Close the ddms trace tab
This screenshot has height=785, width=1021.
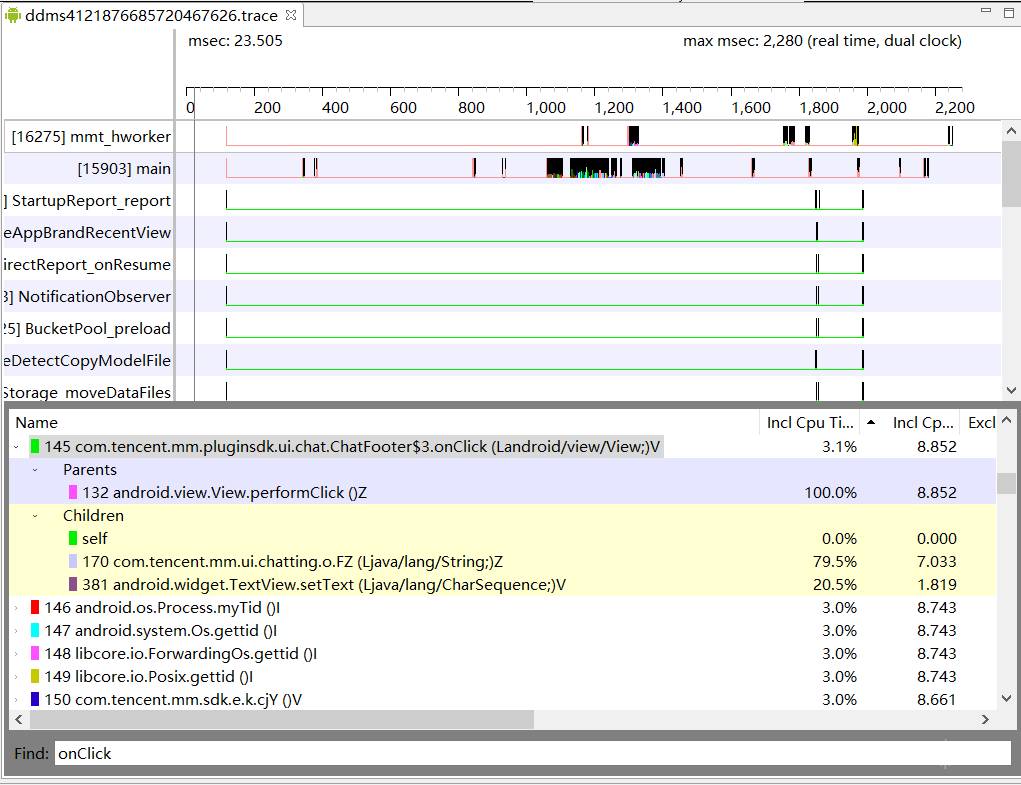[x=291, y=15]
